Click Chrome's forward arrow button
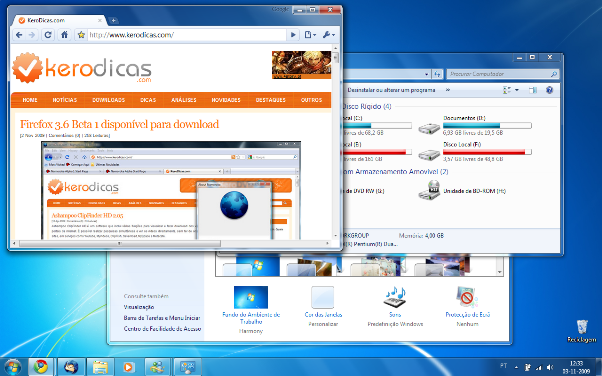The height and width of the screenshot is (376, 602). (32, 35)
